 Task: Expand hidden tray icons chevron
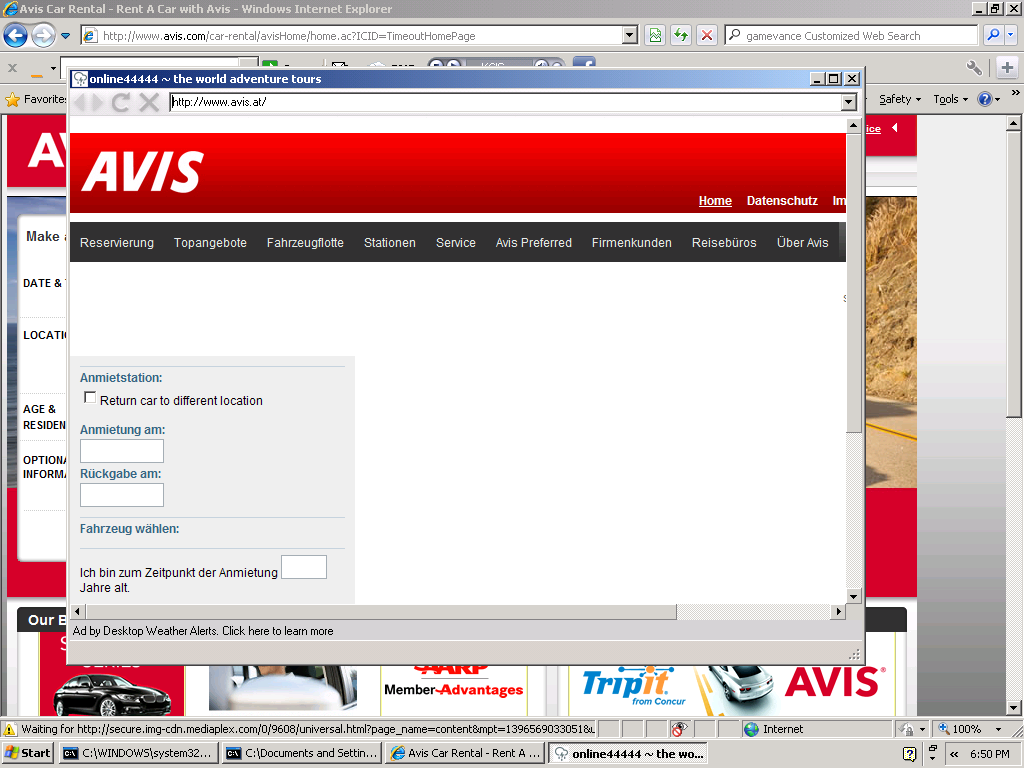coord(954,754)
